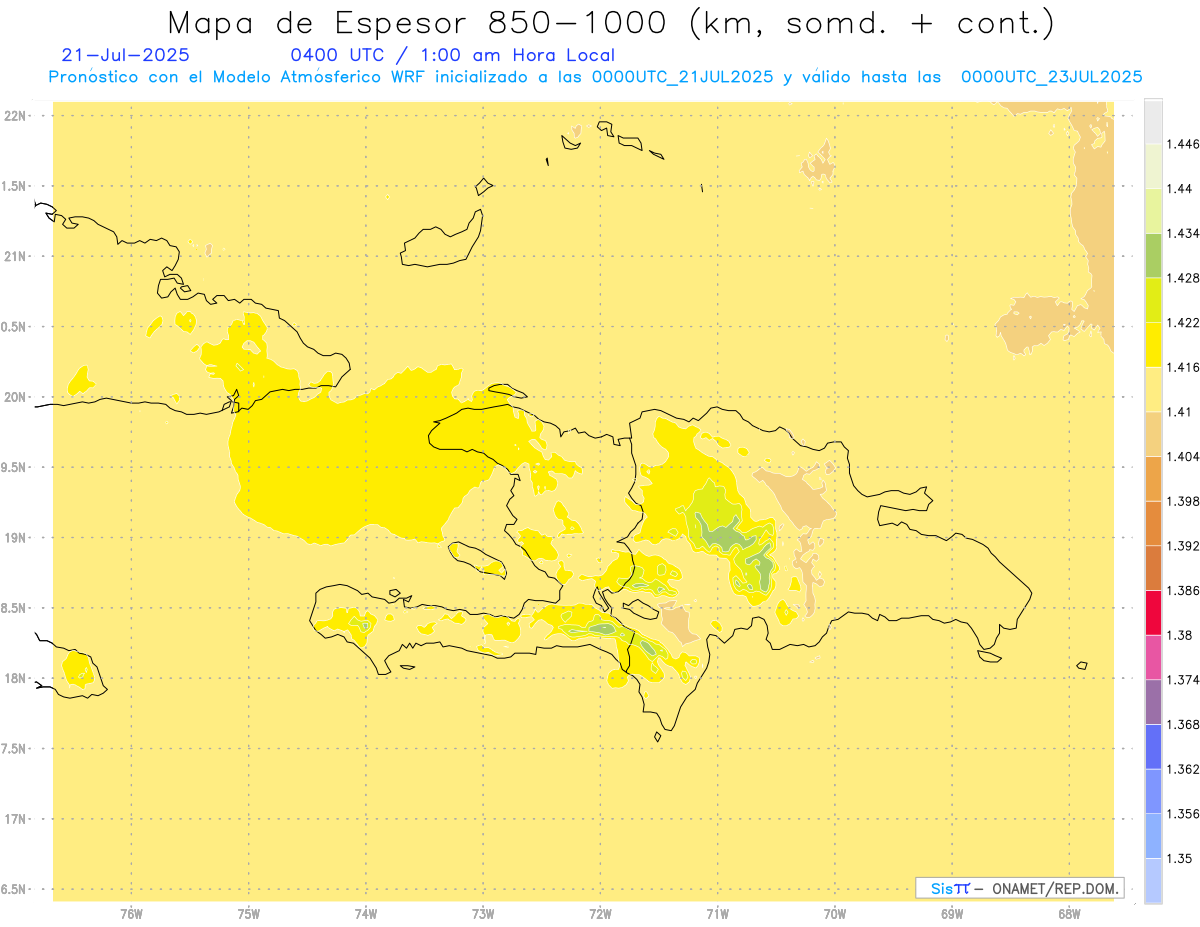1200x927 pixels.
Task: Click the 76W longitude label
Action: click(131, 914)
